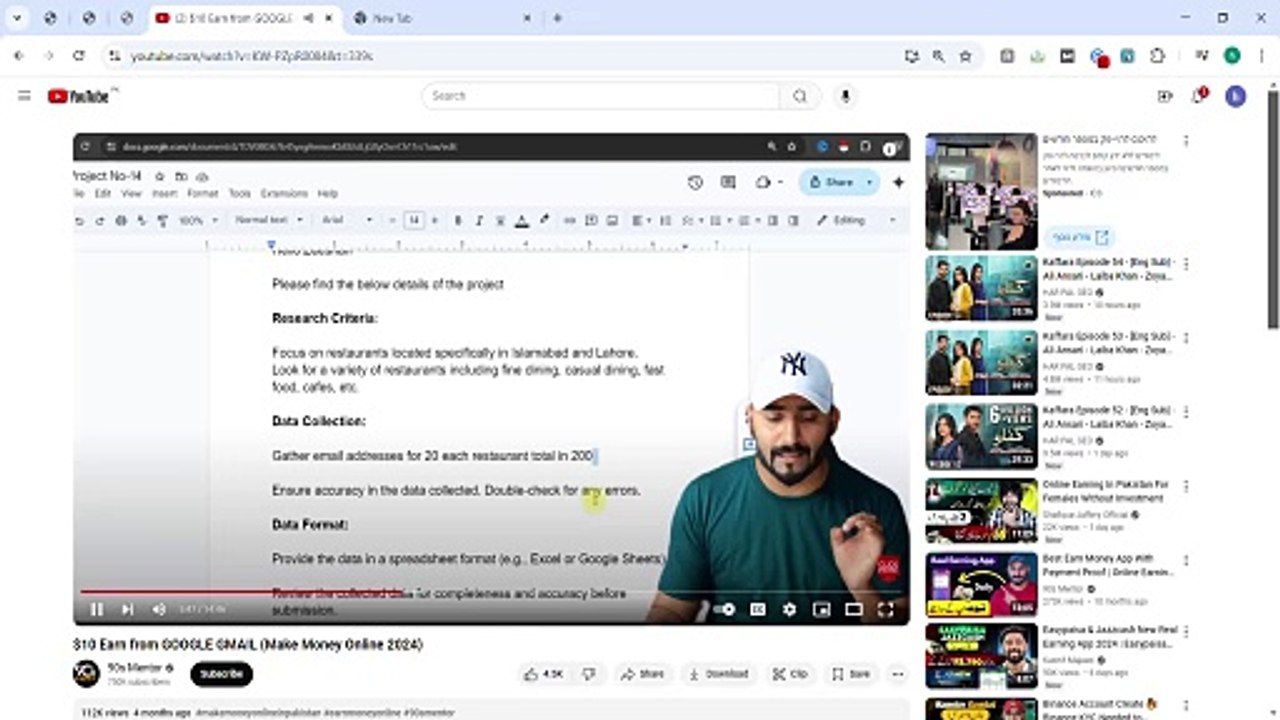Open more actions menu beside Save

pyautogui.click(x=897, y=674)
